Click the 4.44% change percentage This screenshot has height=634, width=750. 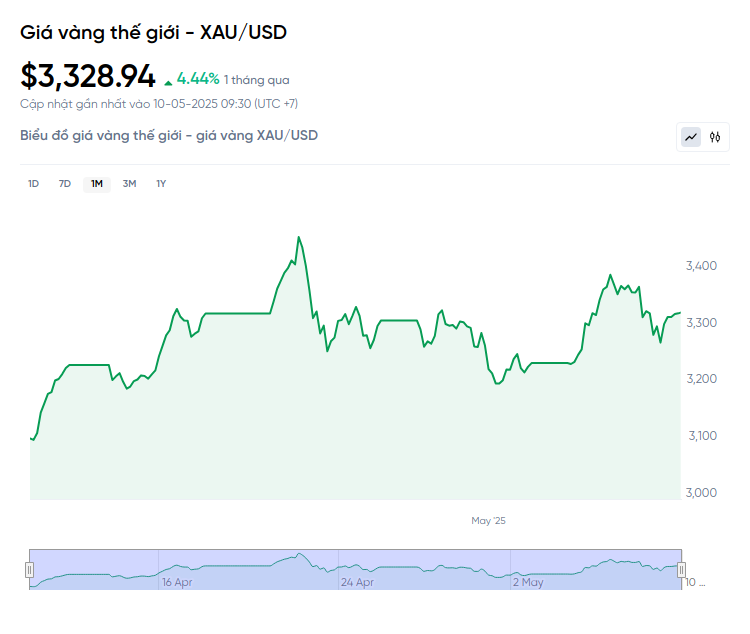pyautogui.click(x=198, y=79)
